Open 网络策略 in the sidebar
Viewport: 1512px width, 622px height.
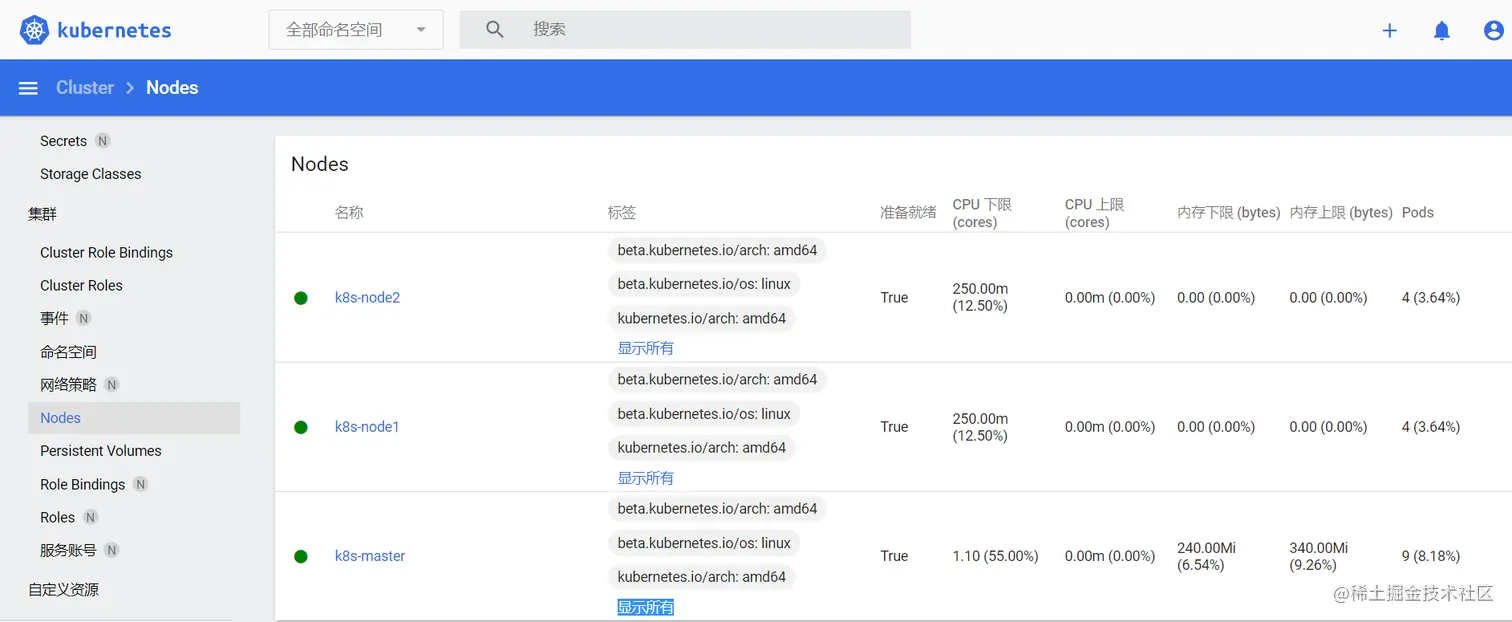(68, 385)
